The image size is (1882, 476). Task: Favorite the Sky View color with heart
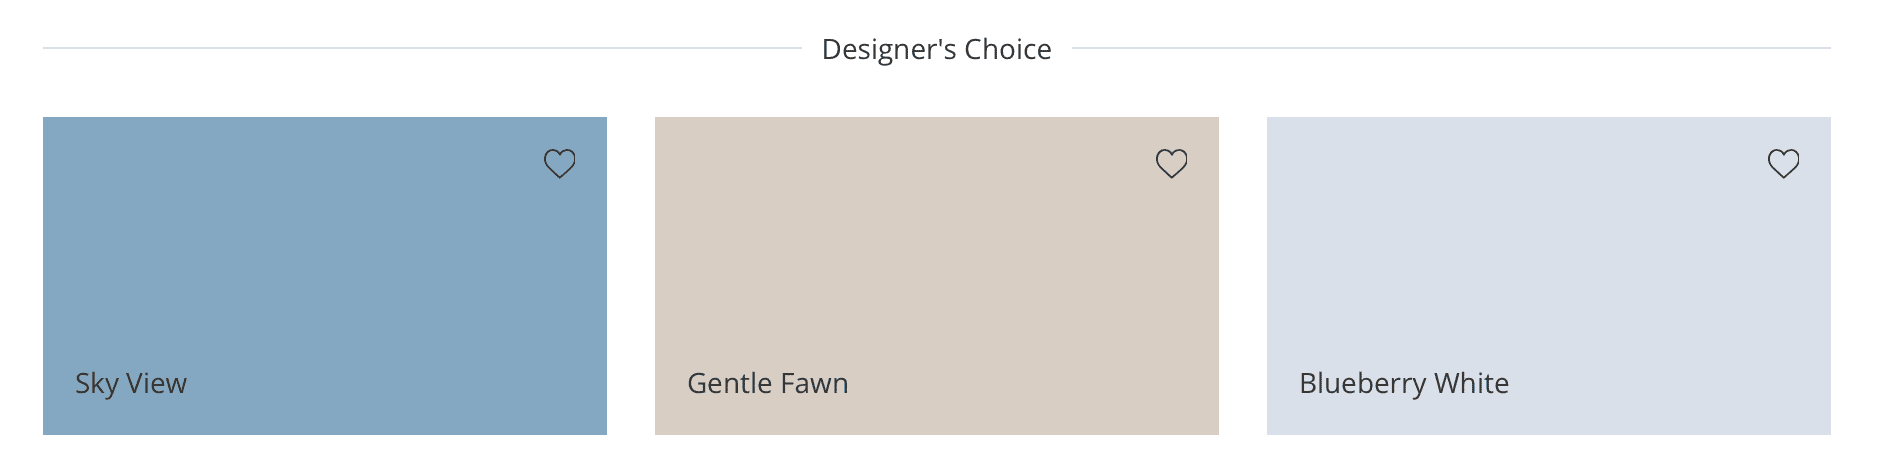(x=559, y=163)
